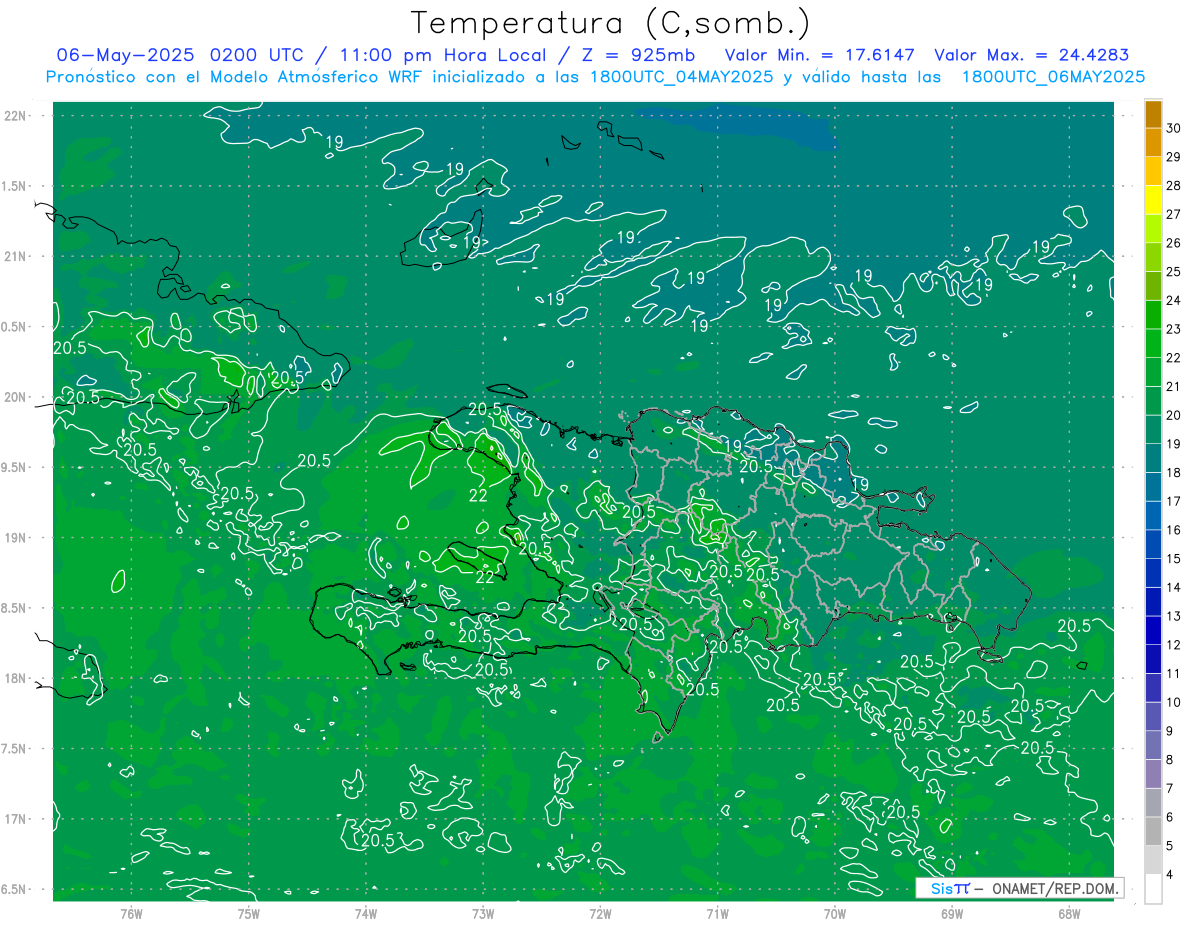Click the "15" value on the color legend
Screen dimensions: 1200x927
tap(1174, 558)
